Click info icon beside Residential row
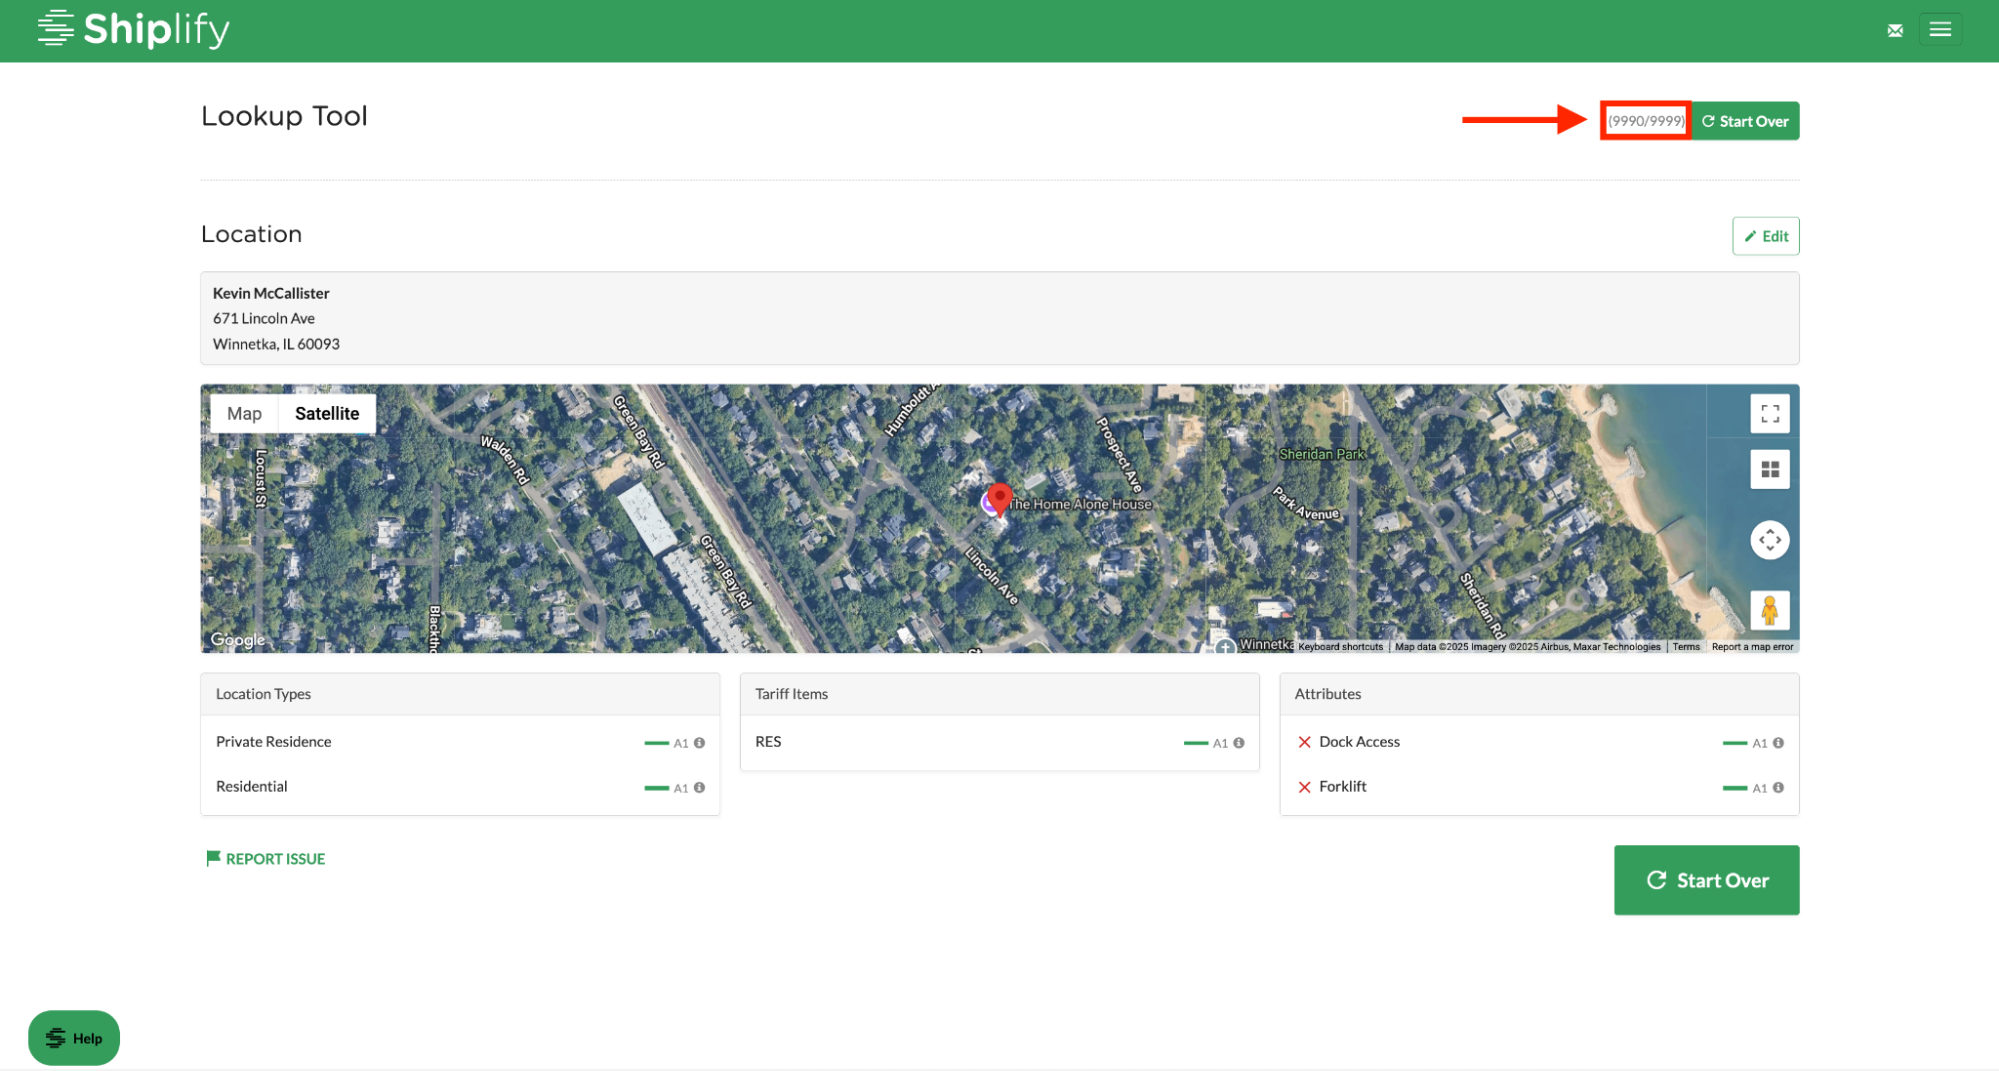The image size is (1999, 1071). pyautogui.click(x=700, y=788)
